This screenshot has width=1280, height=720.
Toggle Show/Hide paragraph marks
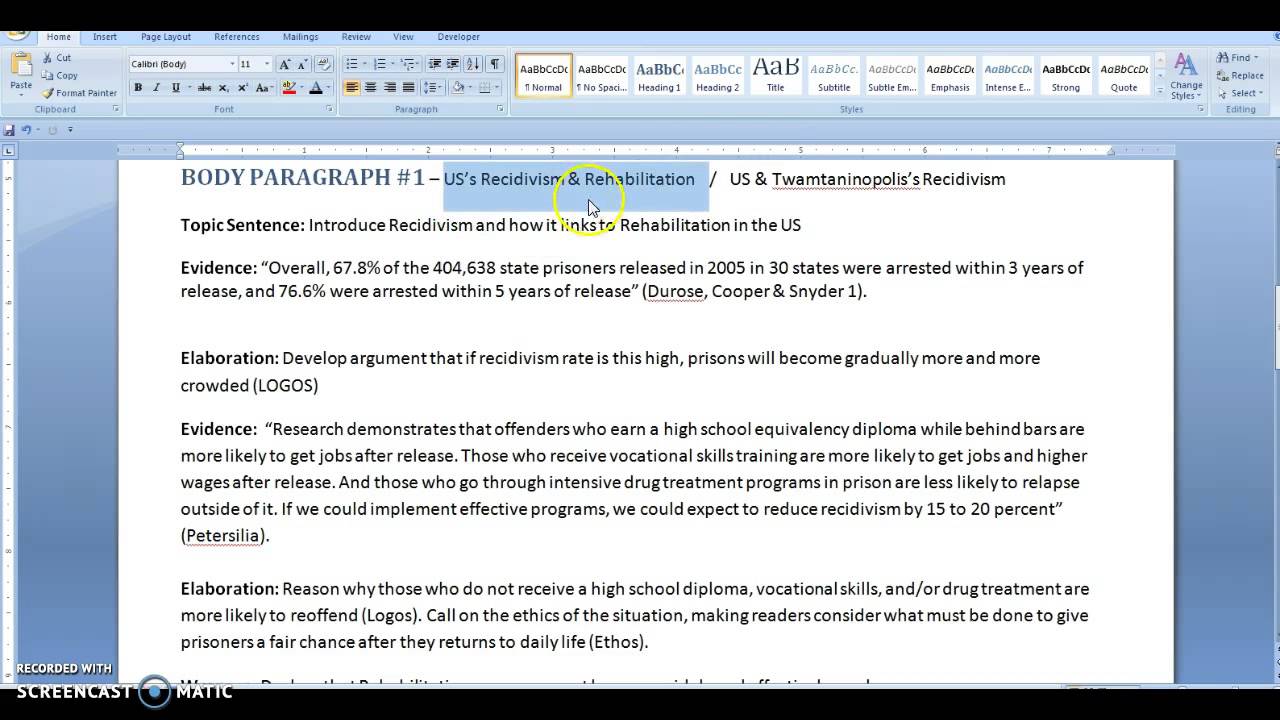[495, 64]
